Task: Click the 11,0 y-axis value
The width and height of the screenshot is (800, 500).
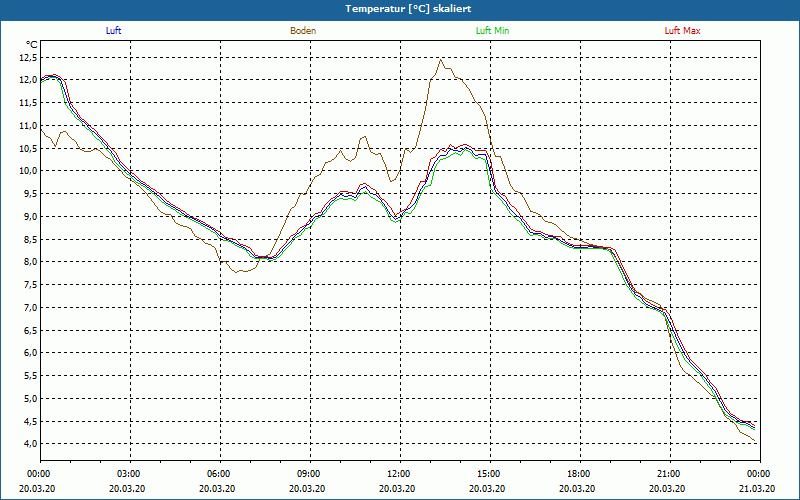Action: point(29,126)
